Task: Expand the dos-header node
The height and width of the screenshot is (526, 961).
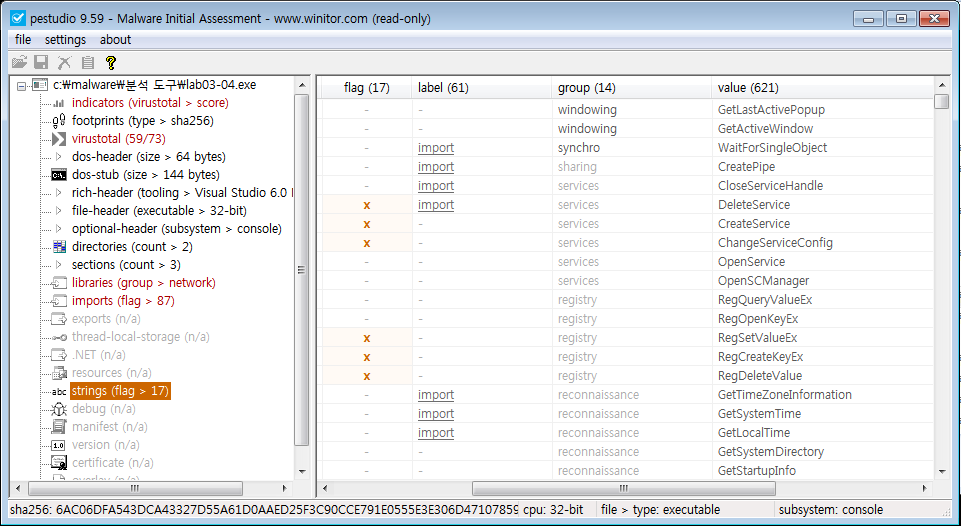Action: (59, 157)
